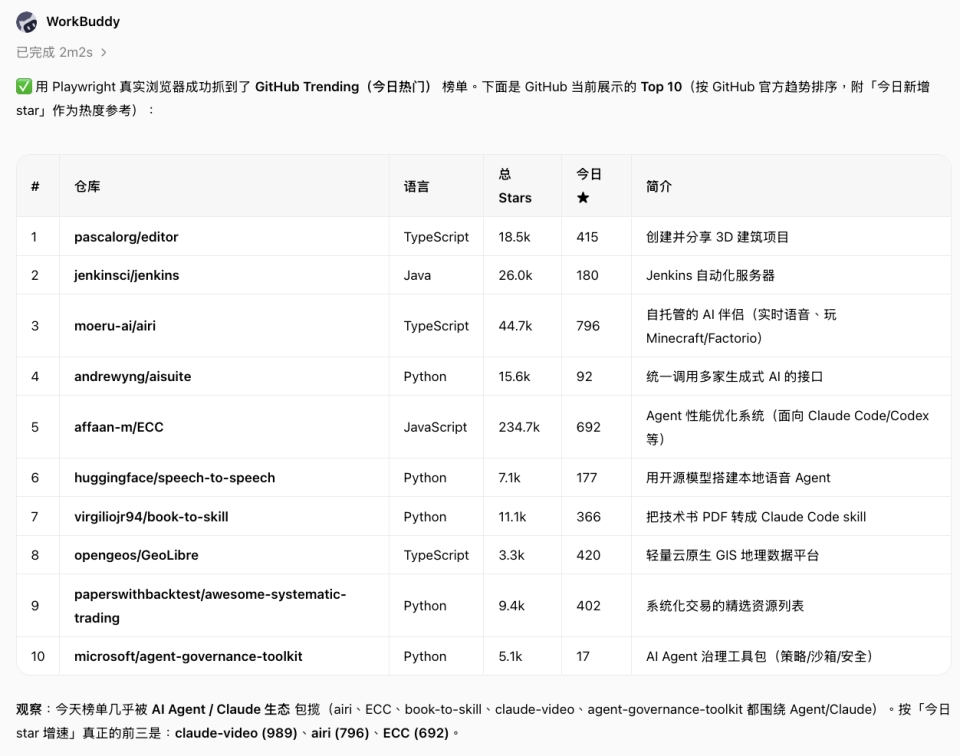
Task: Click the JavaScript language cell
Action: click(x=435, y=427)
